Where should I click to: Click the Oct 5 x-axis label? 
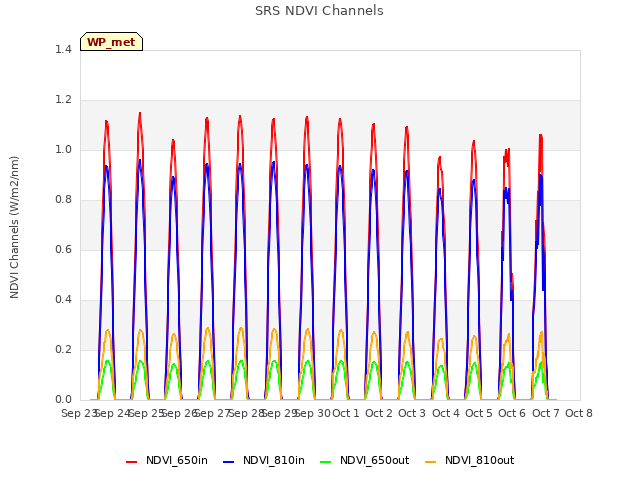[479, 413]
